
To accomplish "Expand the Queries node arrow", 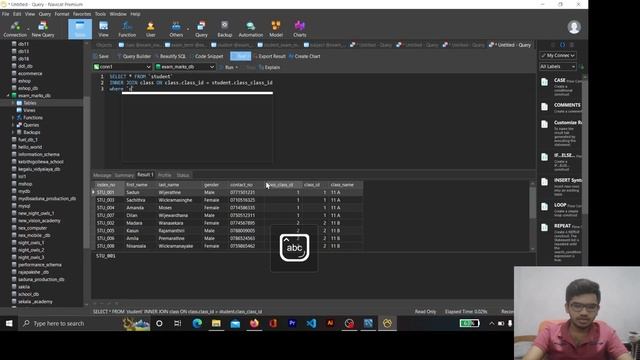I will (13, 125).
